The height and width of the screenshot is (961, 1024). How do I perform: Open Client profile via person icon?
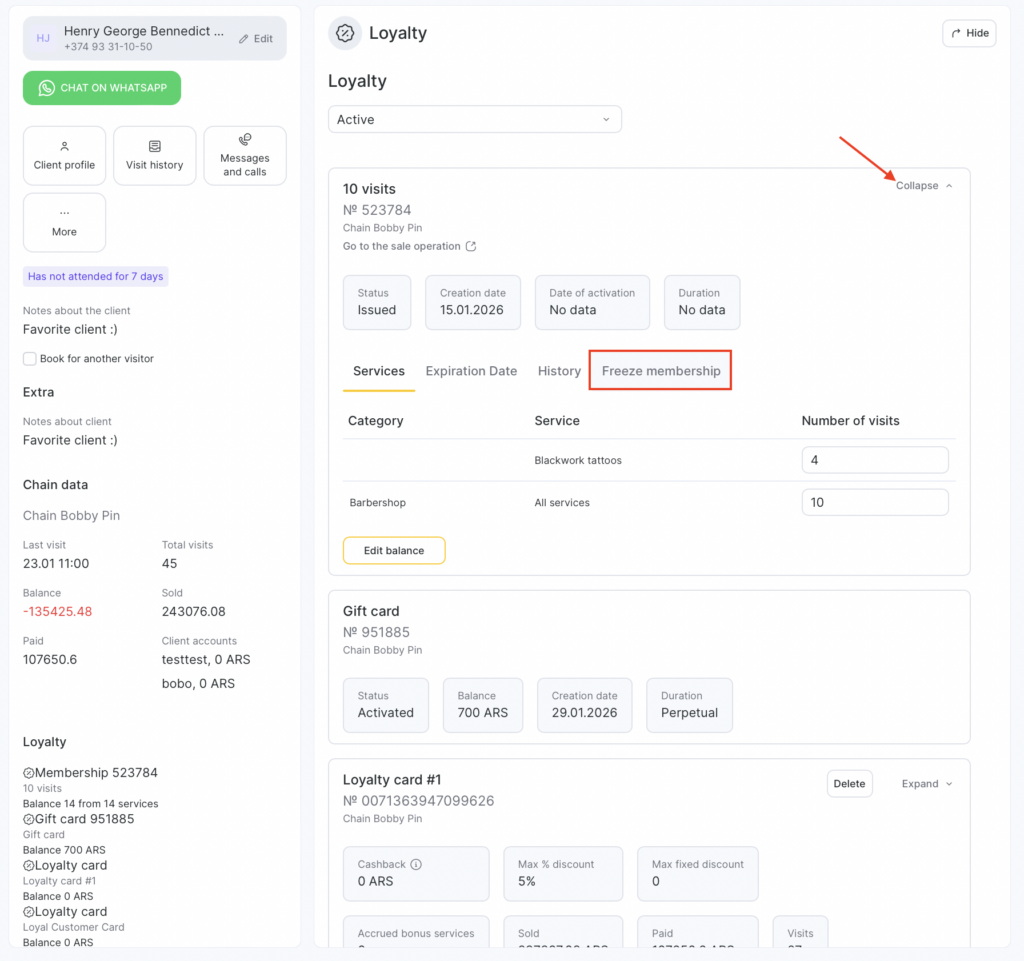[x=64, y=146]
